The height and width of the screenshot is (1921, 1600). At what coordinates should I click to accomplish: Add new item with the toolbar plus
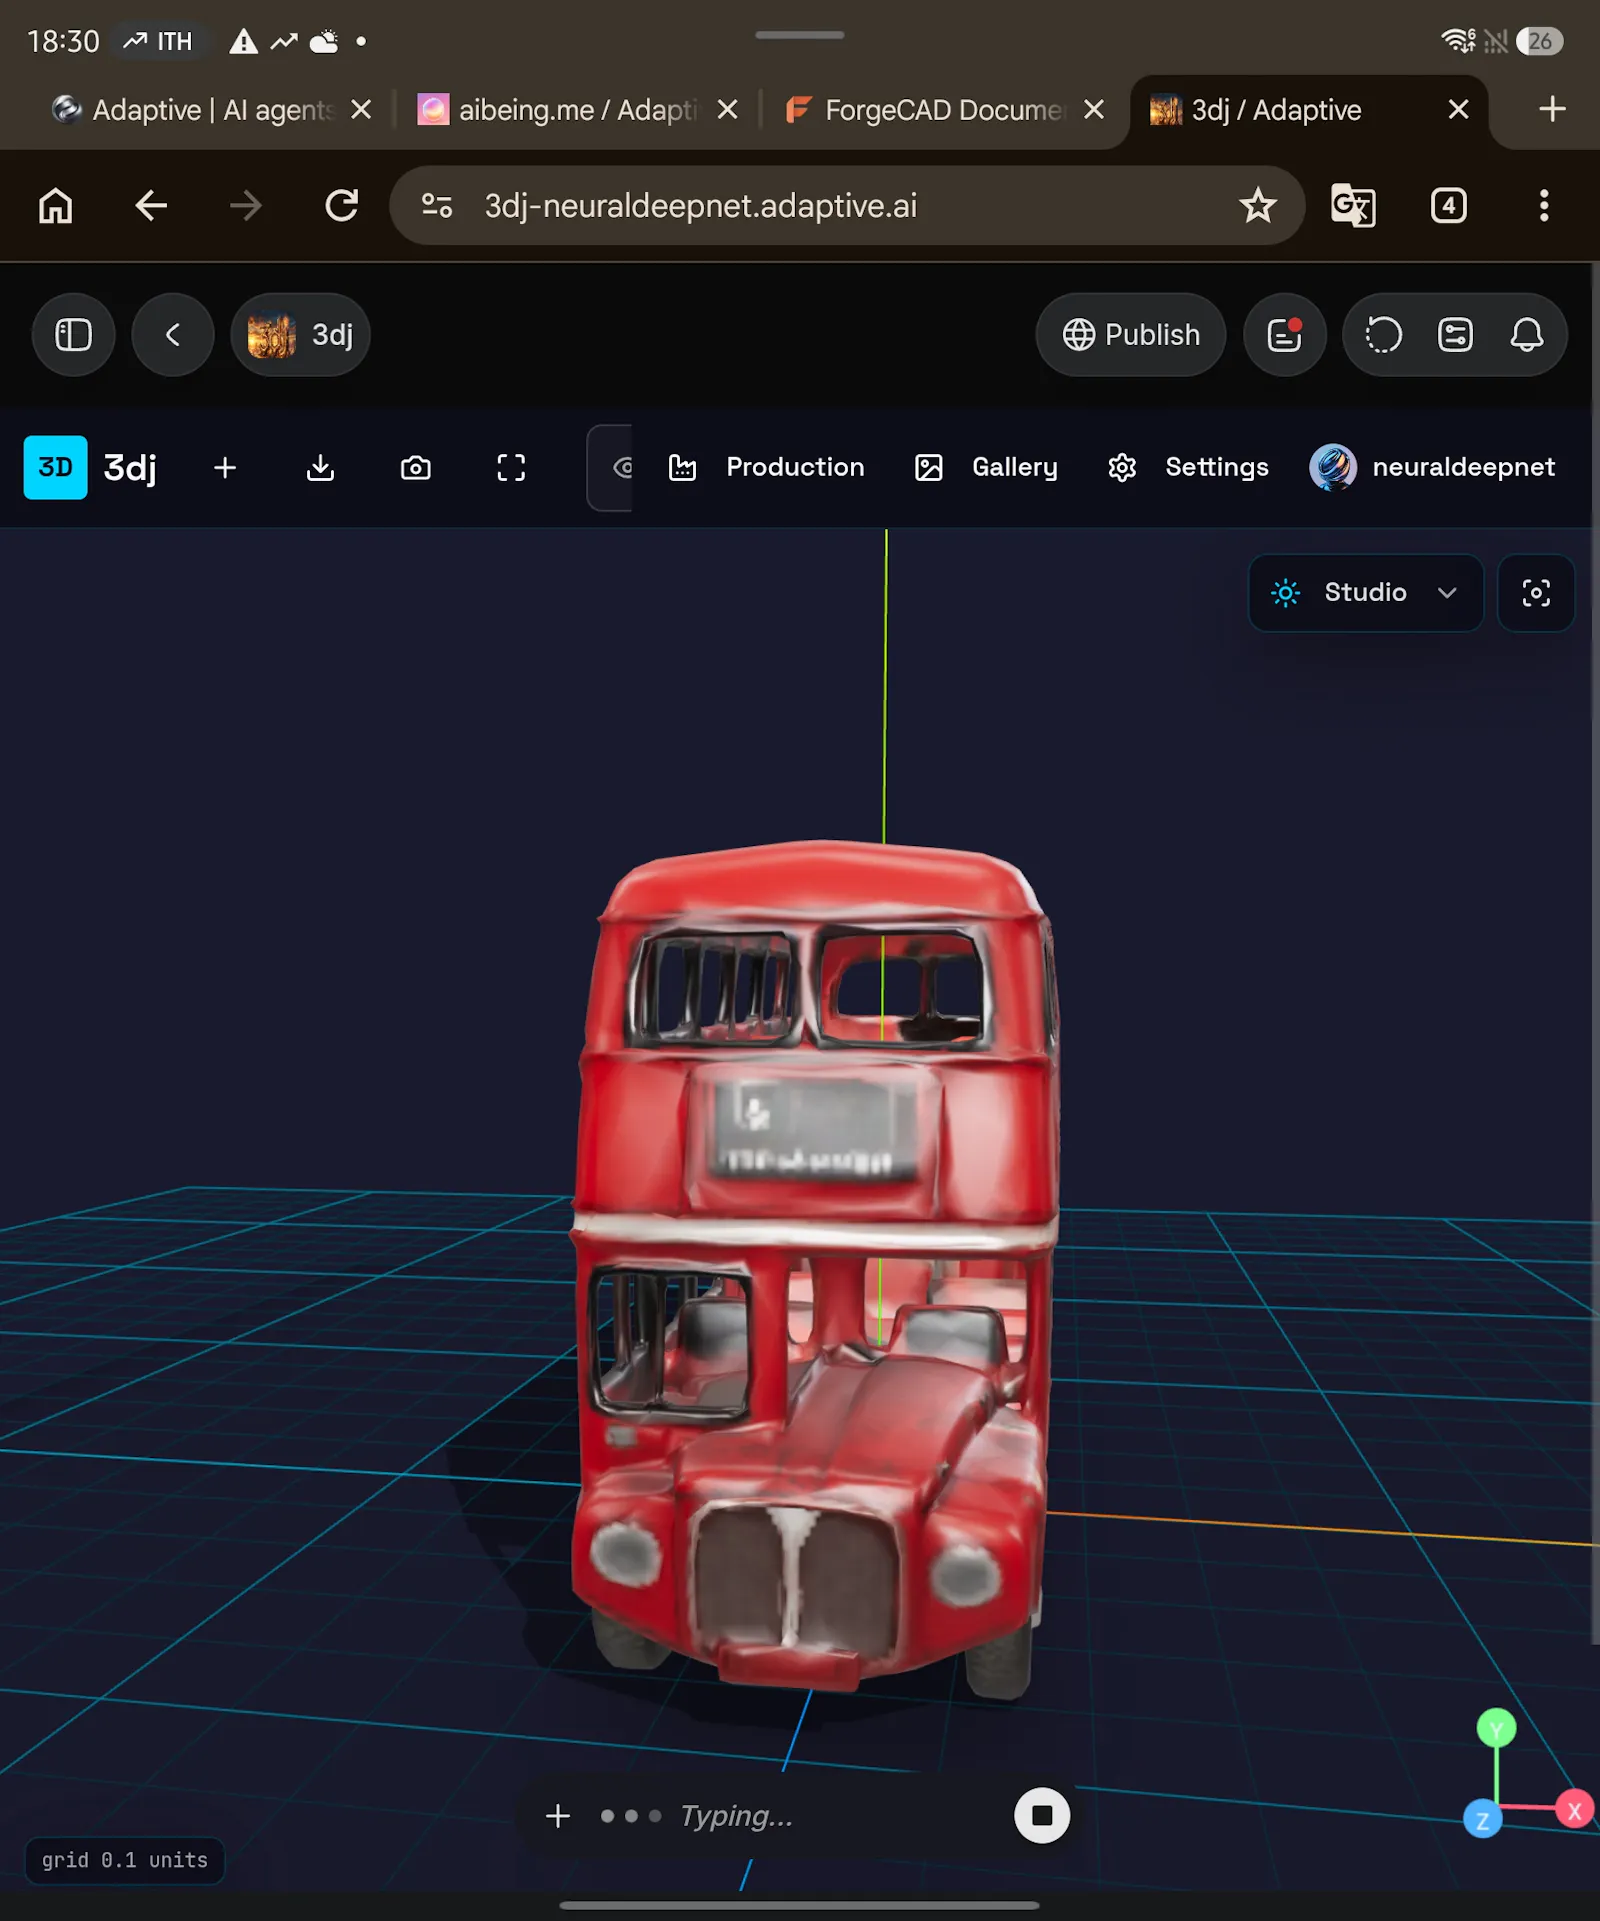click(225, 467)
